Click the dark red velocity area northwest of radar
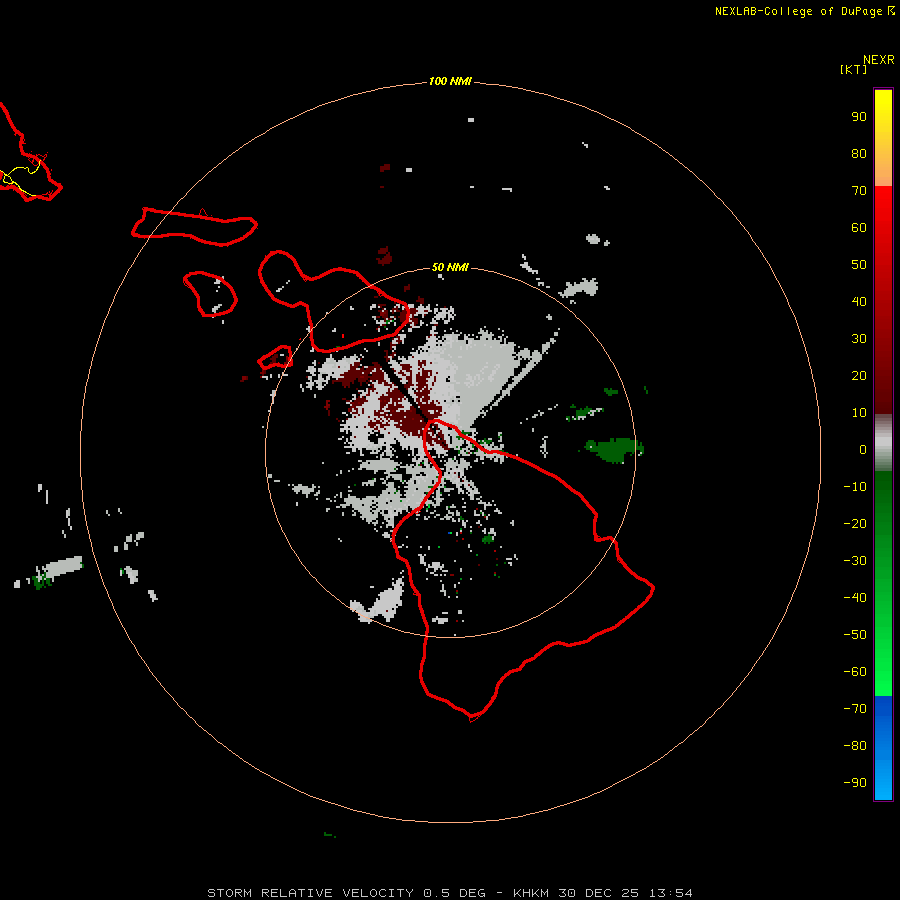Screen dimensions: 900x900 [402, 402]
